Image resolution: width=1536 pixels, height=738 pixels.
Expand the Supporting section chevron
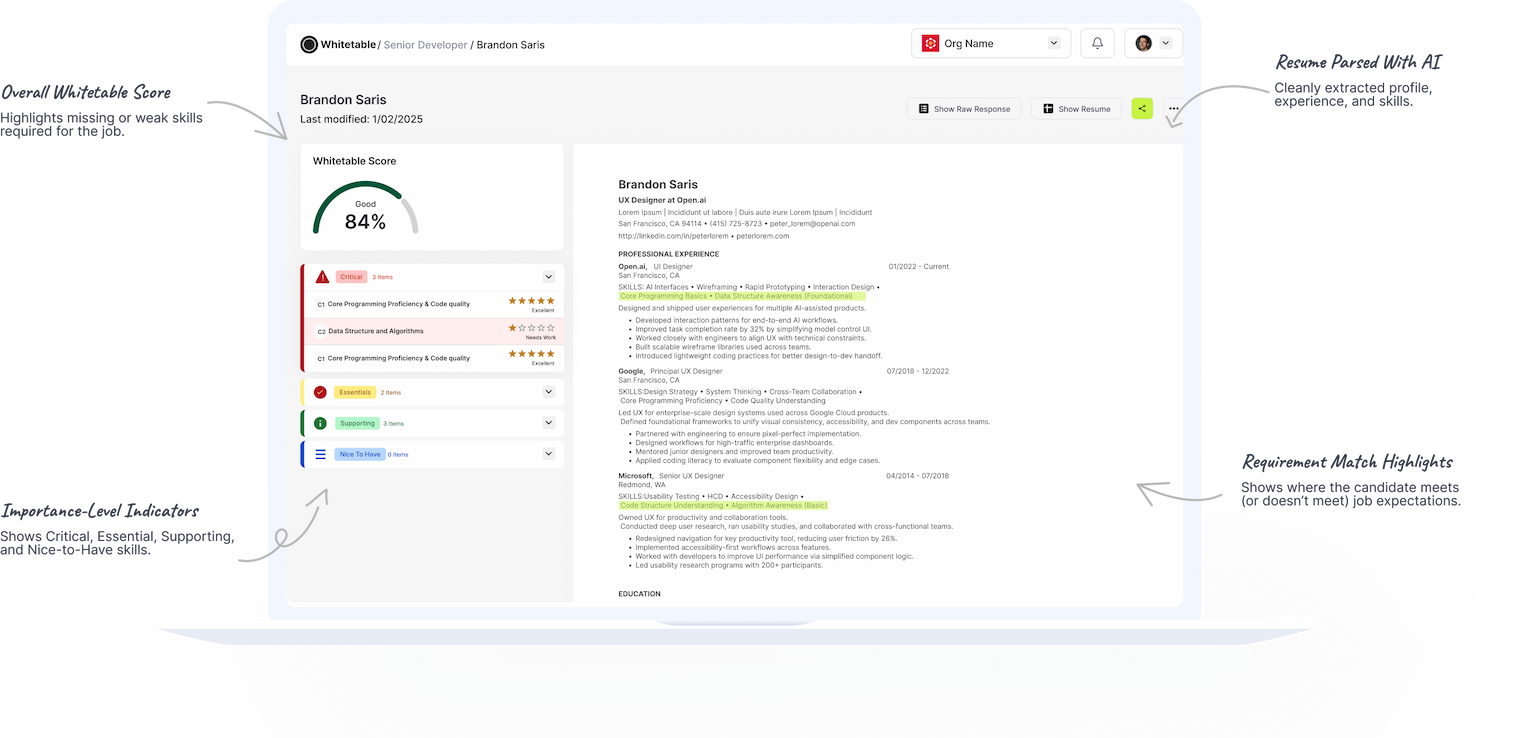tap(548, 423)
